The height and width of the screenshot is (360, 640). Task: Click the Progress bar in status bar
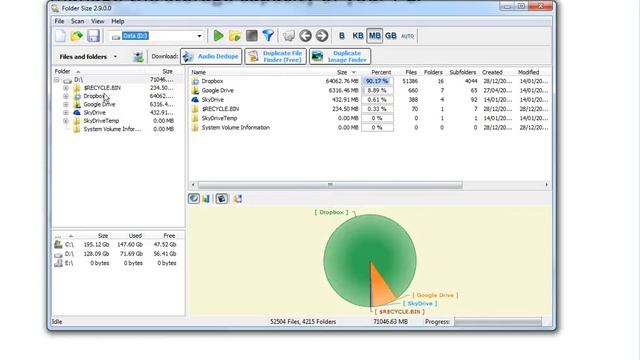pyautogui.click(x=498, y=322)
